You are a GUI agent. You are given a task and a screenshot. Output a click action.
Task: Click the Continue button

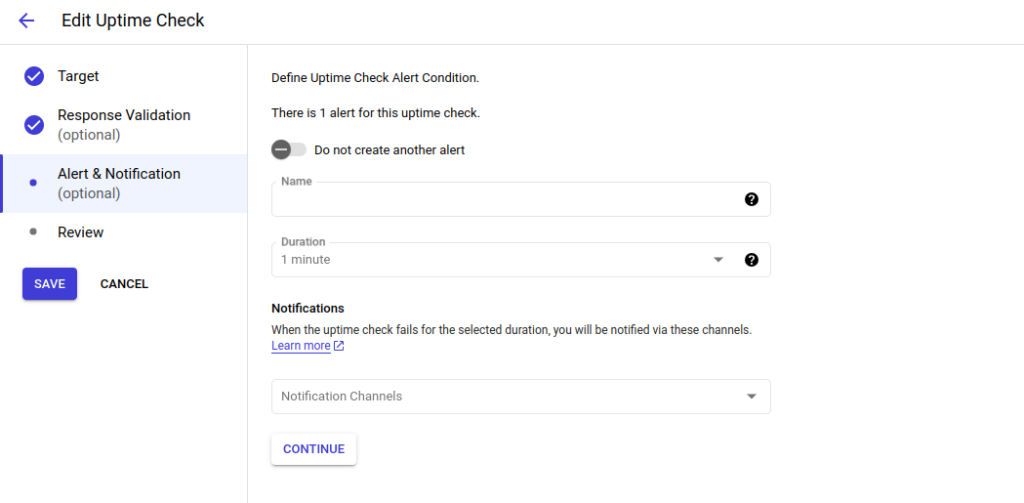(x=313, y=449)
